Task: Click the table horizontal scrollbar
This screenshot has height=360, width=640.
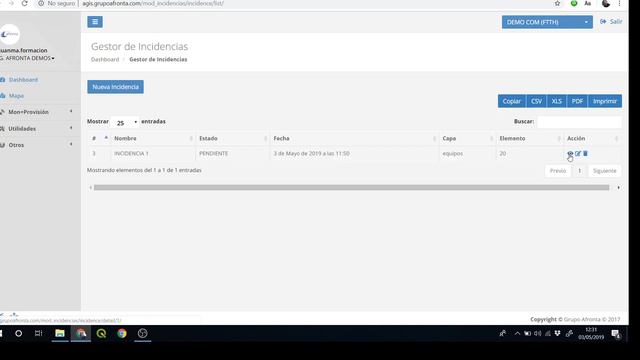Action: [x=351, y=188]
